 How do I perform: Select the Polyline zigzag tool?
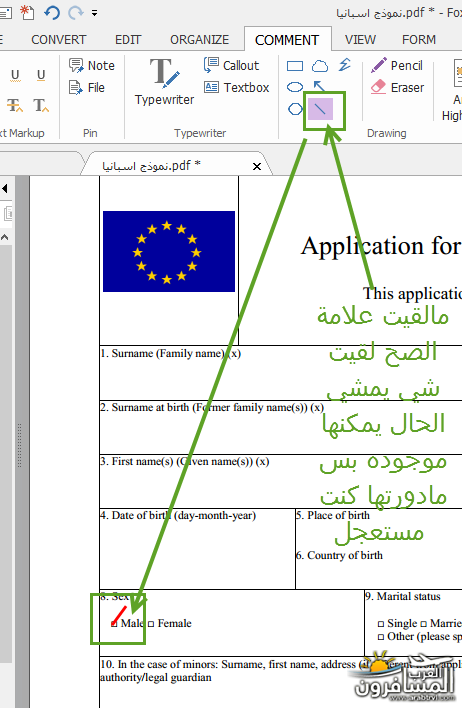coord(345,65)
